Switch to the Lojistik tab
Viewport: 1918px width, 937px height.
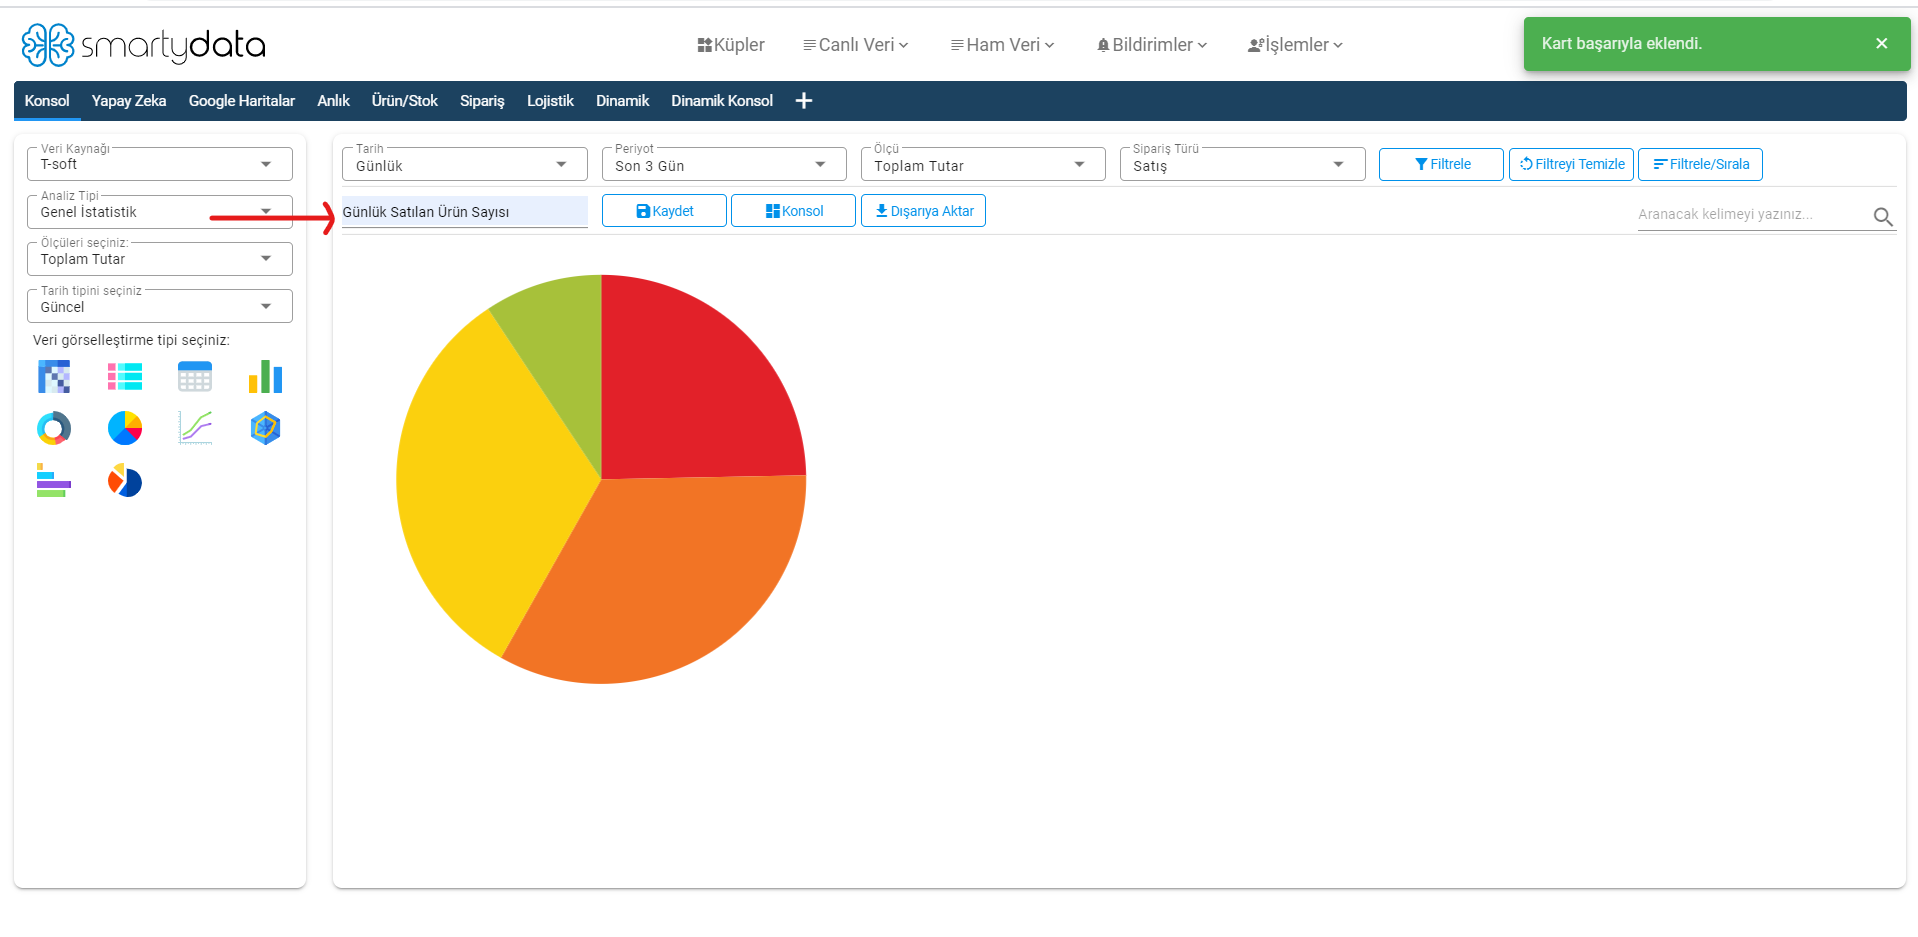(550, 101)
